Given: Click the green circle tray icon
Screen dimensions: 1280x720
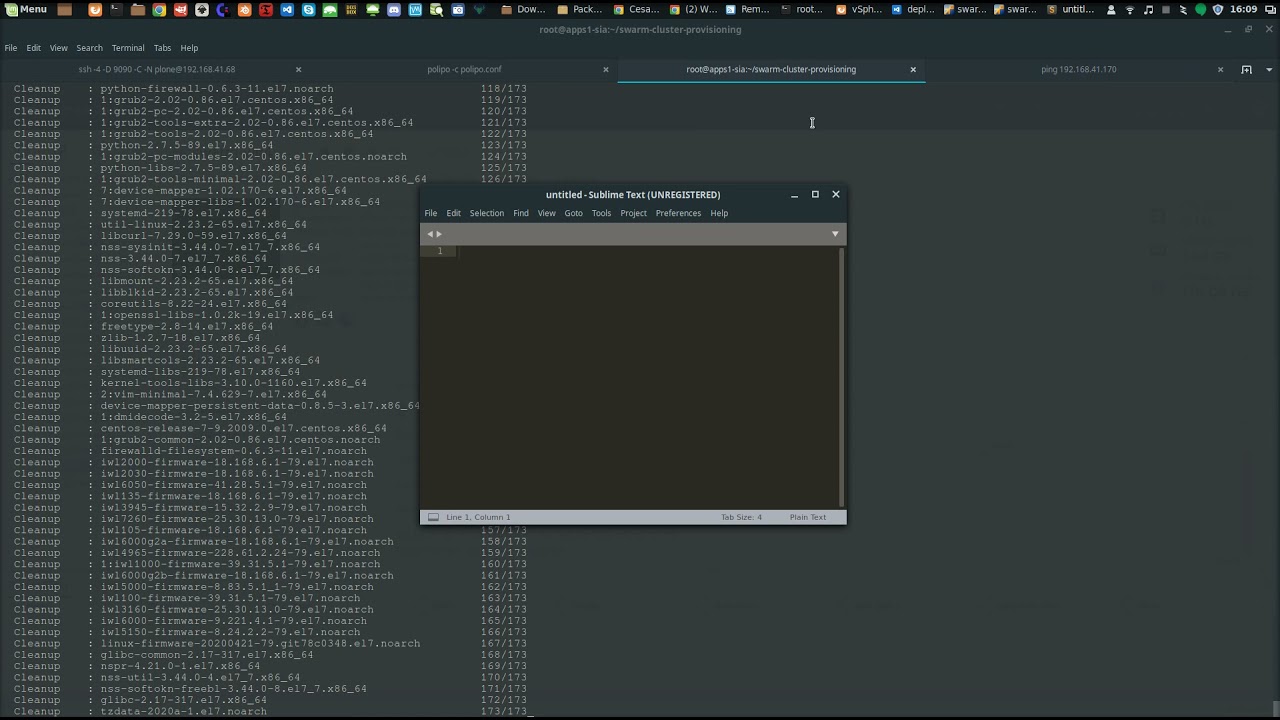Looking at the screenshot, I should [1201, 9].
